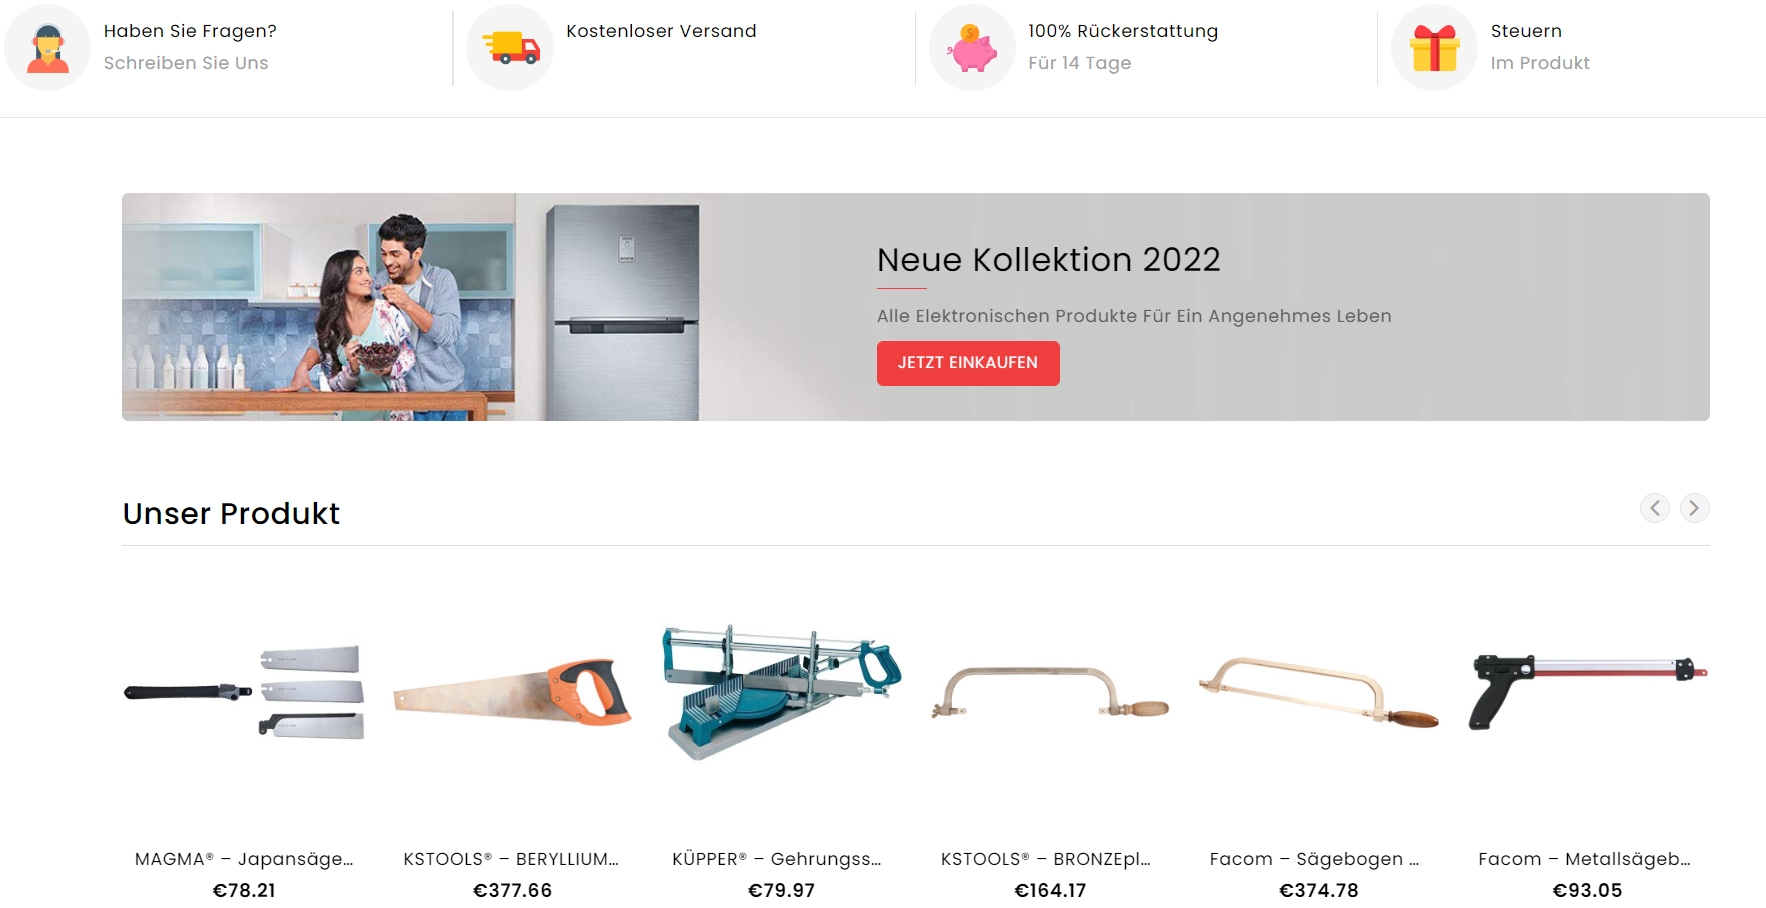Click the black pistol-grip hacksaw image
The image size is (1766, 908).
1587,692
